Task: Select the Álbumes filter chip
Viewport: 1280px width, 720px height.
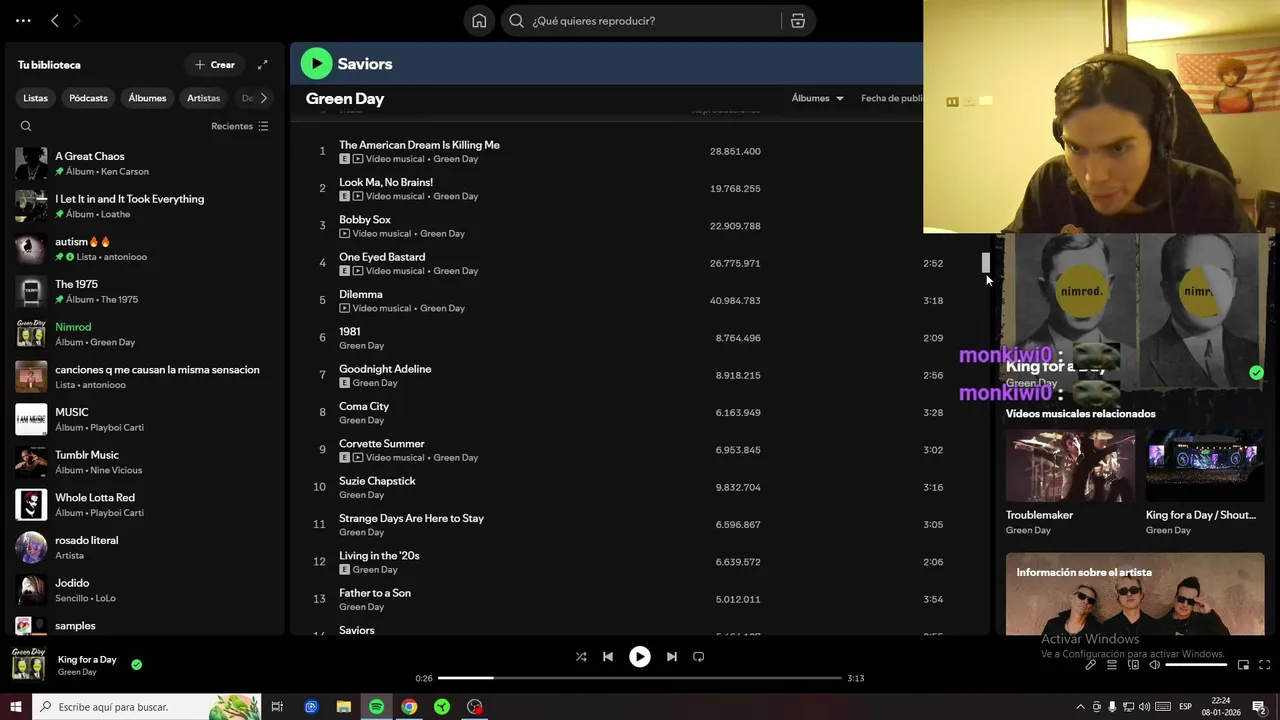Action: tap(147, 98)
